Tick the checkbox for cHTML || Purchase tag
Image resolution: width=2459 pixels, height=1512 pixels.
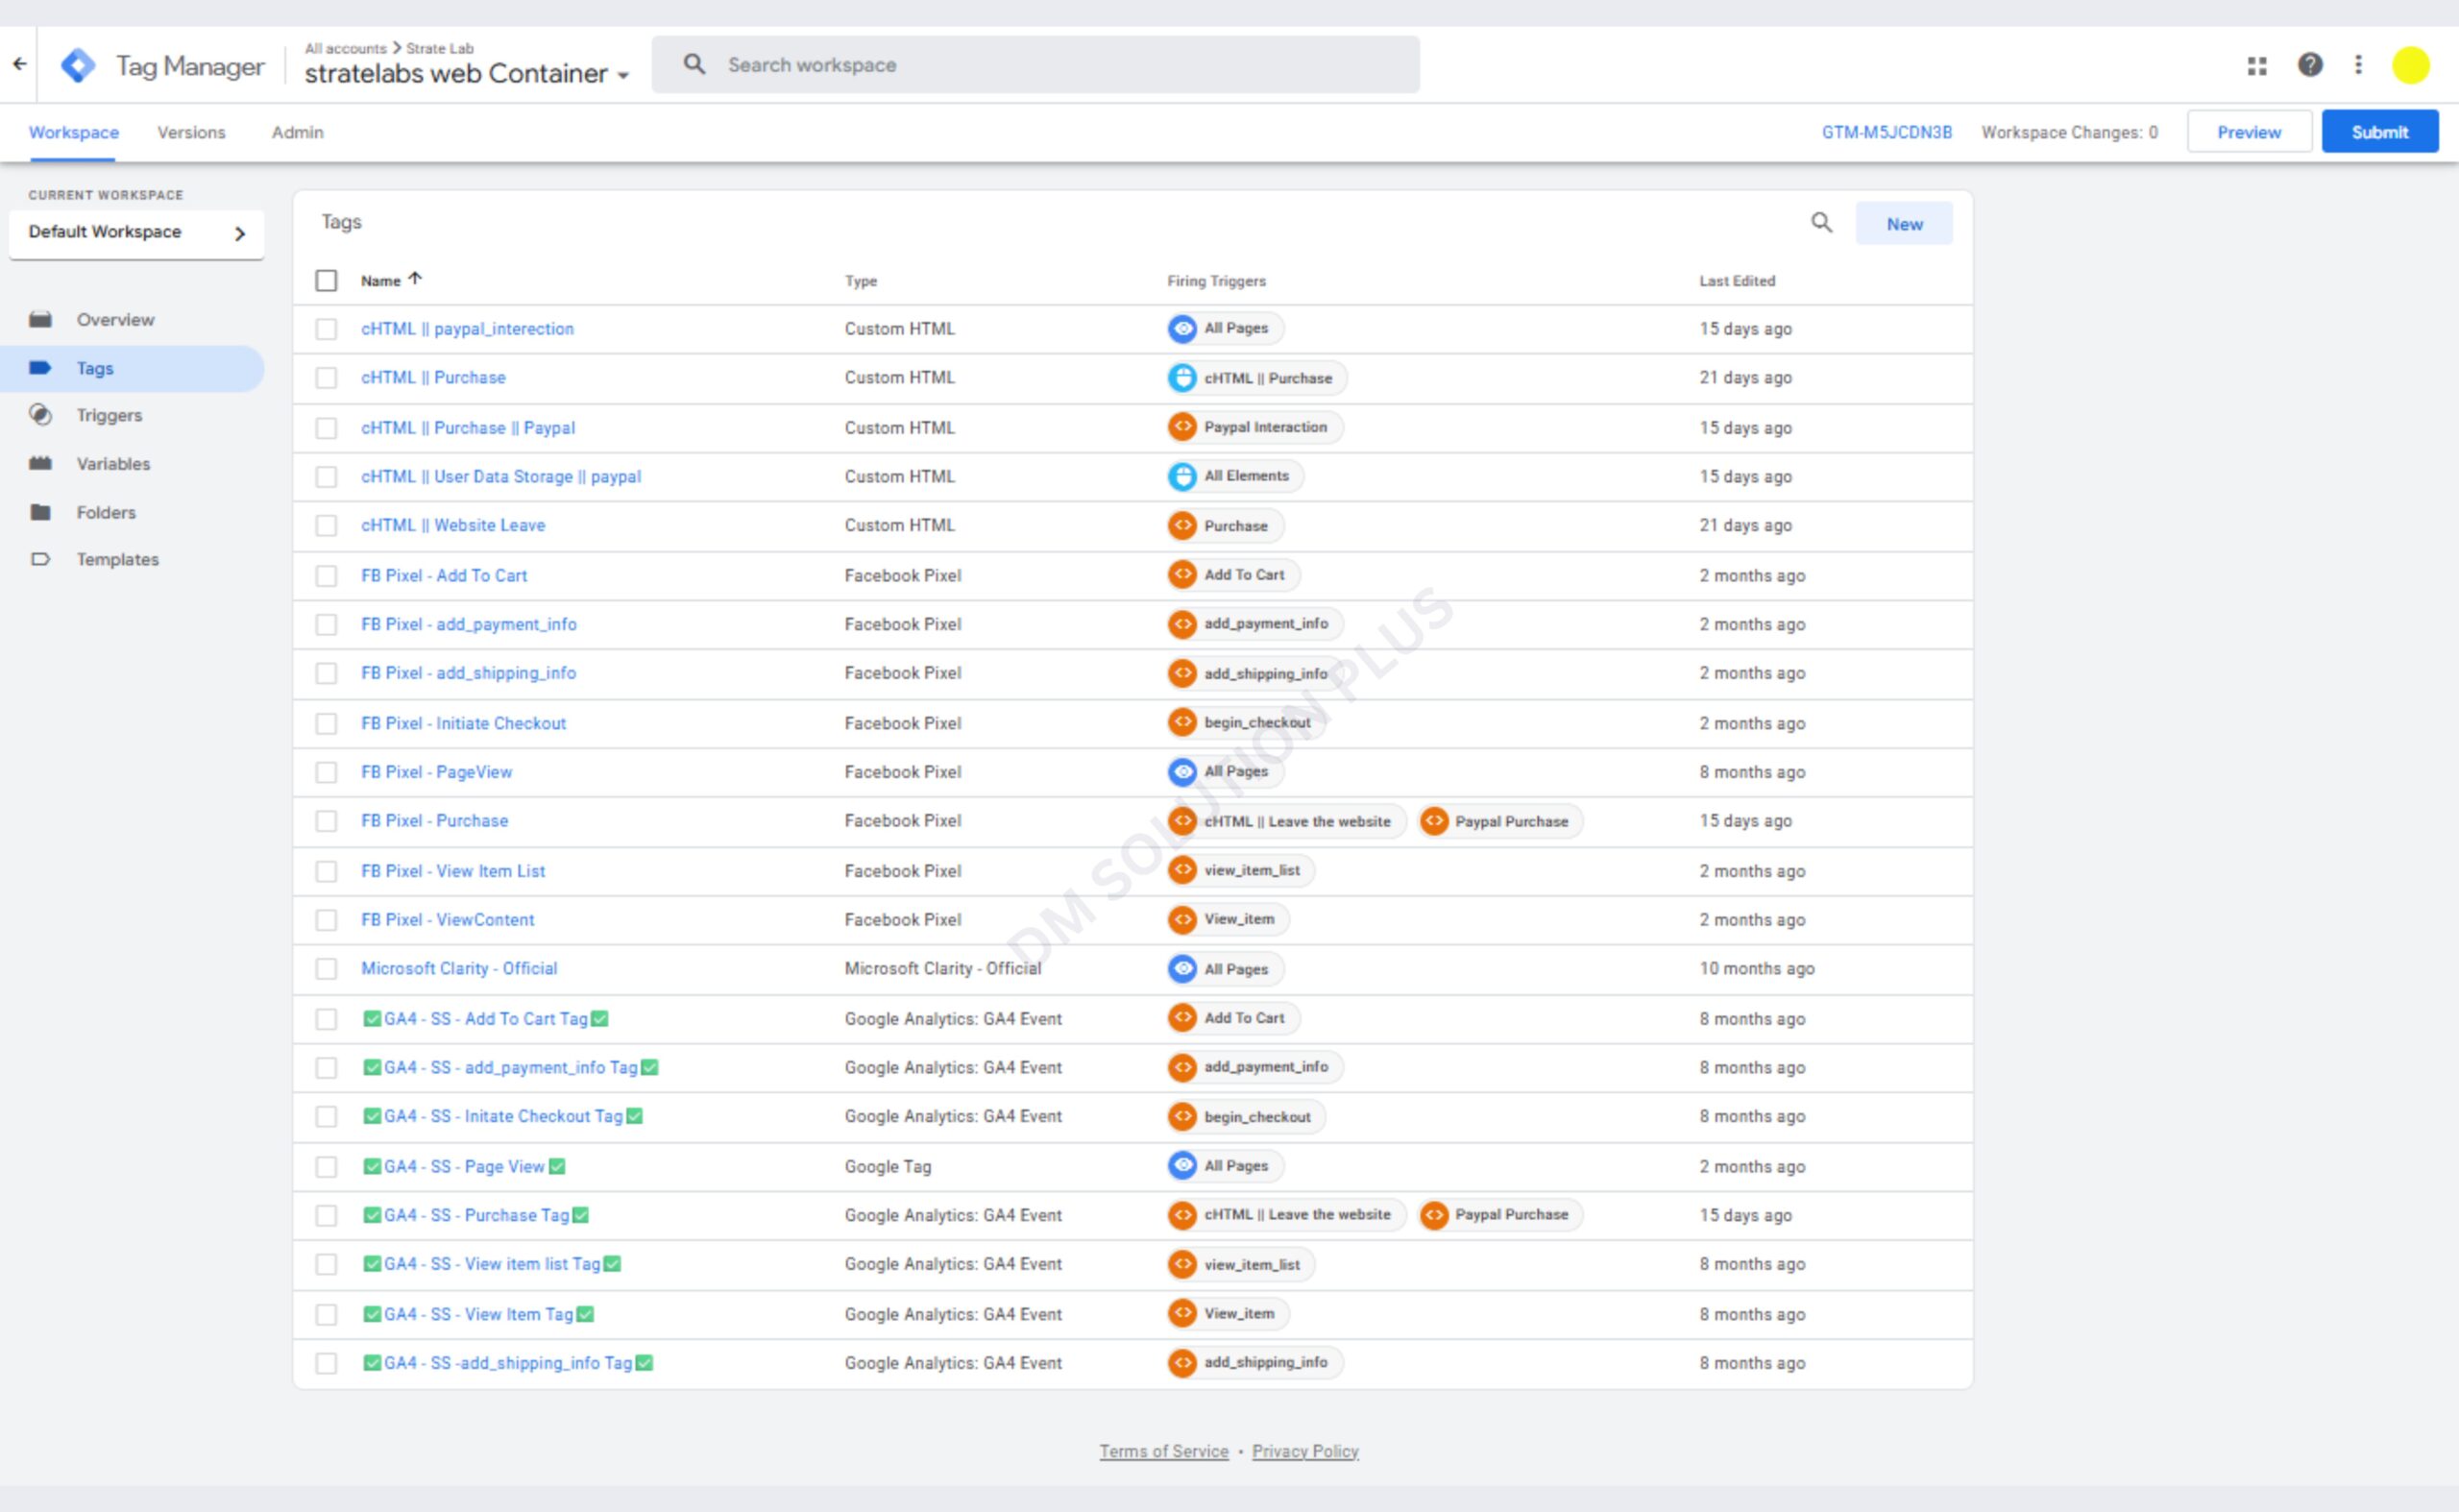326,378
